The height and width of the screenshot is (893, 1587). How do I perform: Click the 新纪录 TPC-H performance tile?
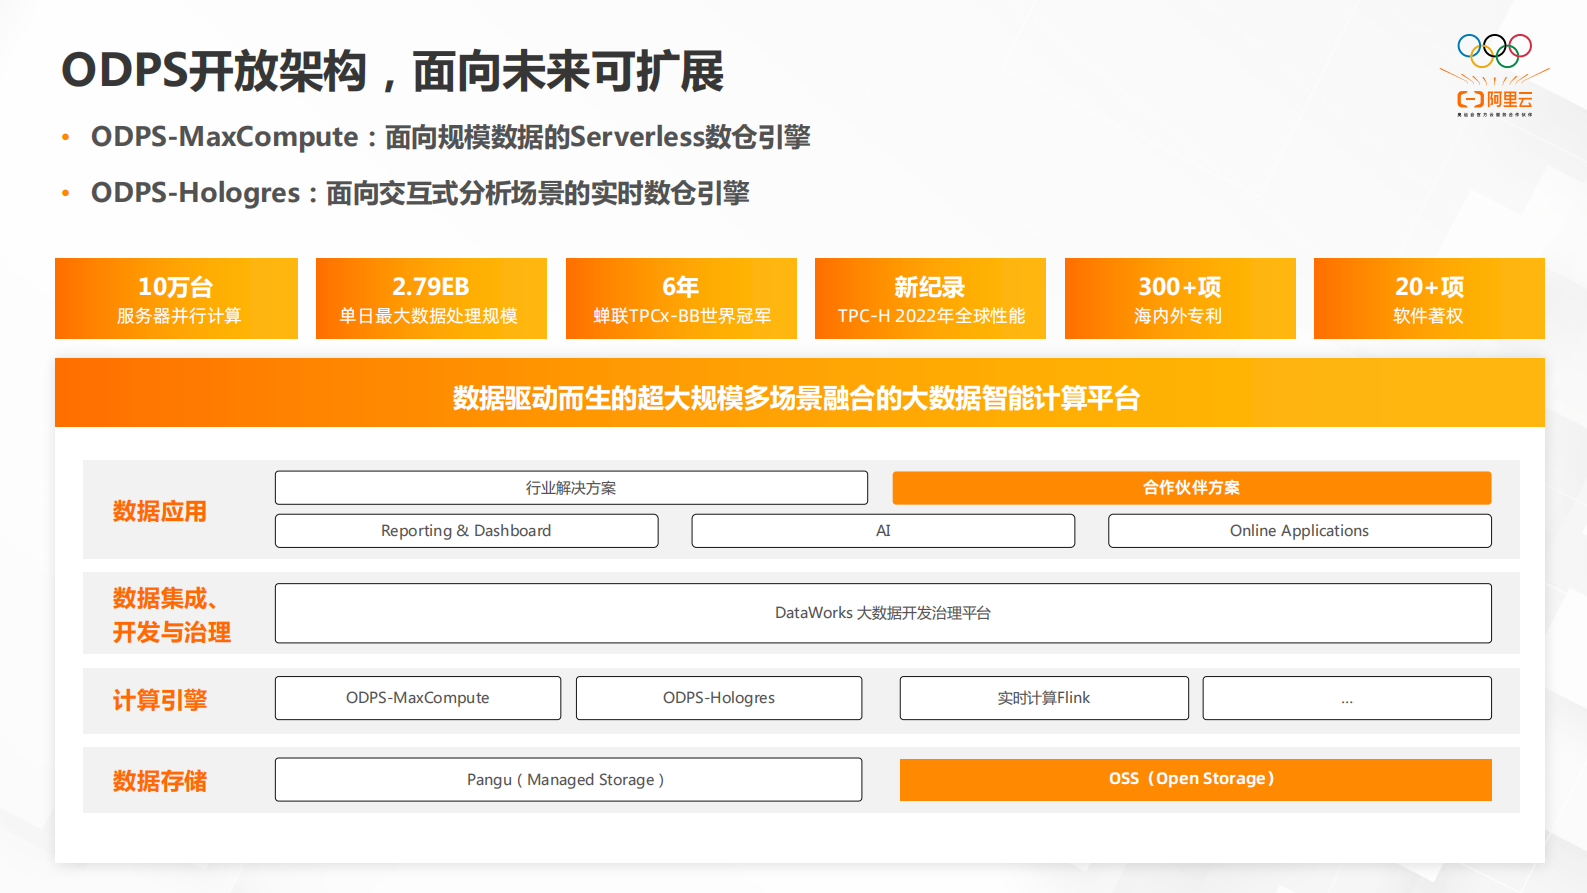click(930, 299)
